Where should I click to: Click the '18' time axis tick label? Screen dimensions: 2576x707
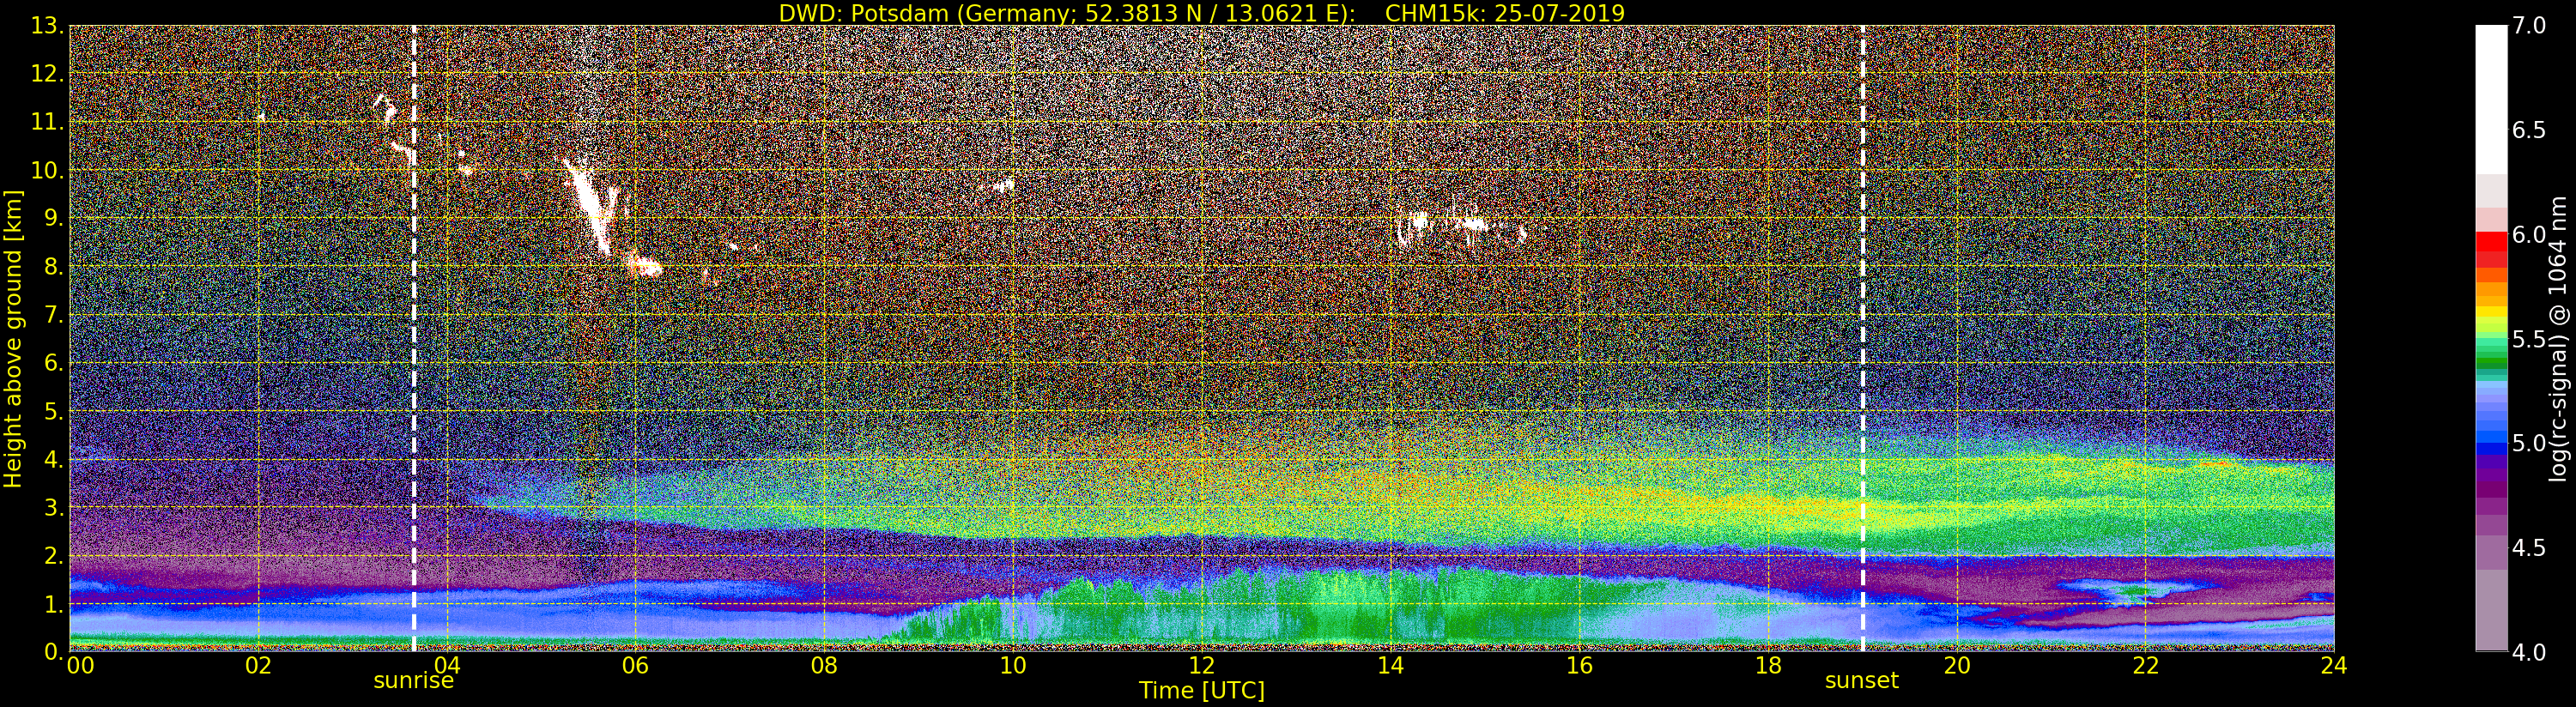pos(1768,665)
